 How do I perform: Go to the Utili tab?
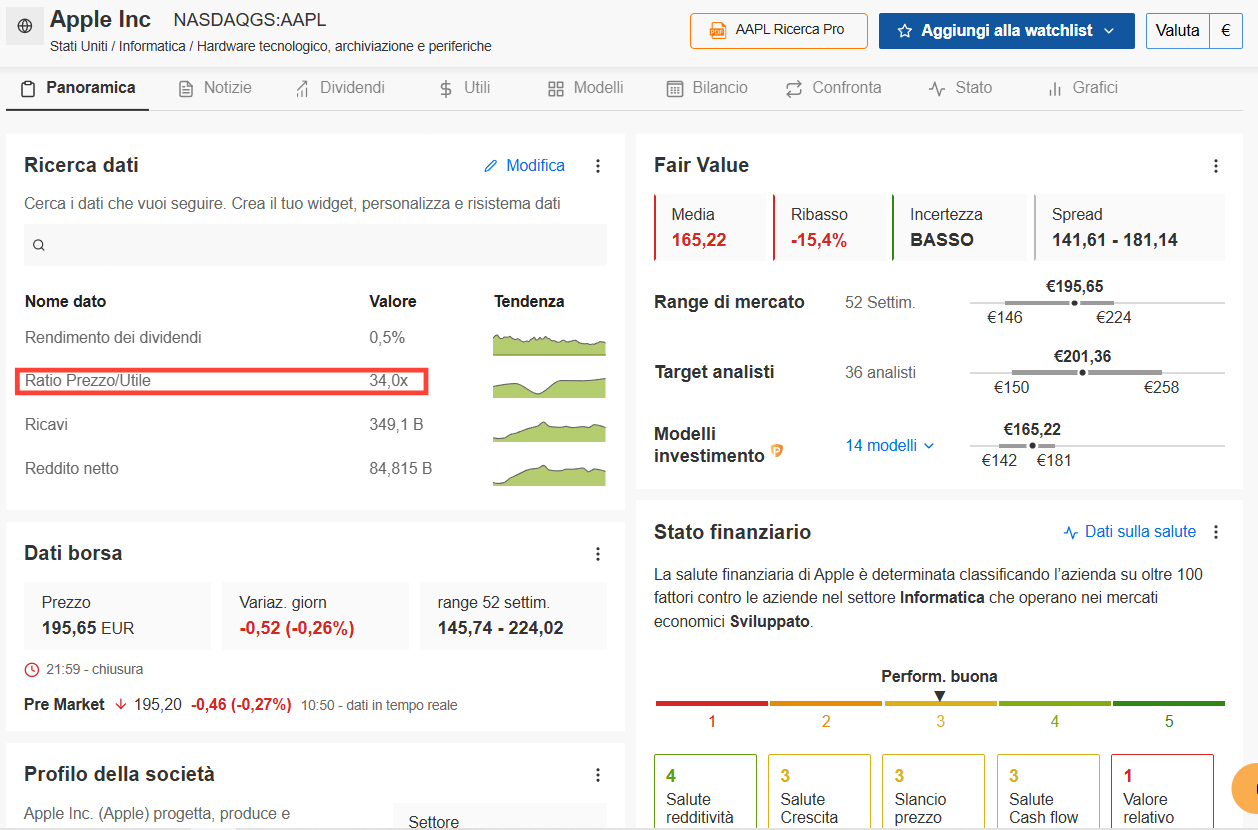pos(464,88)
